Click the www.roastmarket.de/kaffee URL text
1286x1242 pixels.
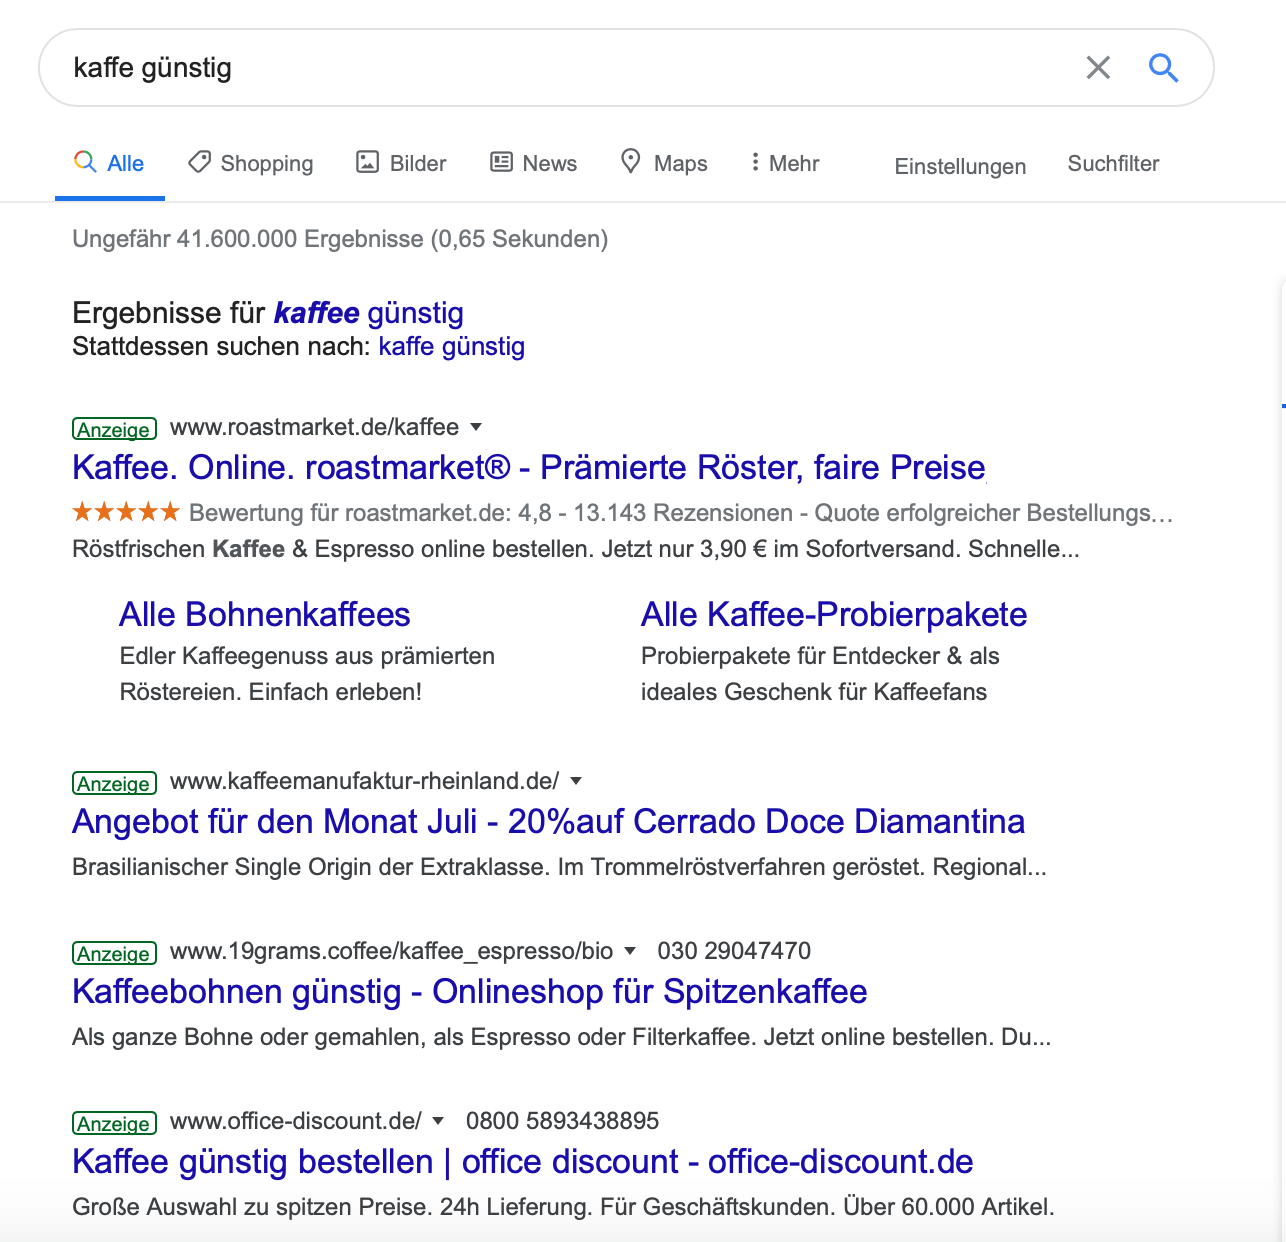click(314, 427)
